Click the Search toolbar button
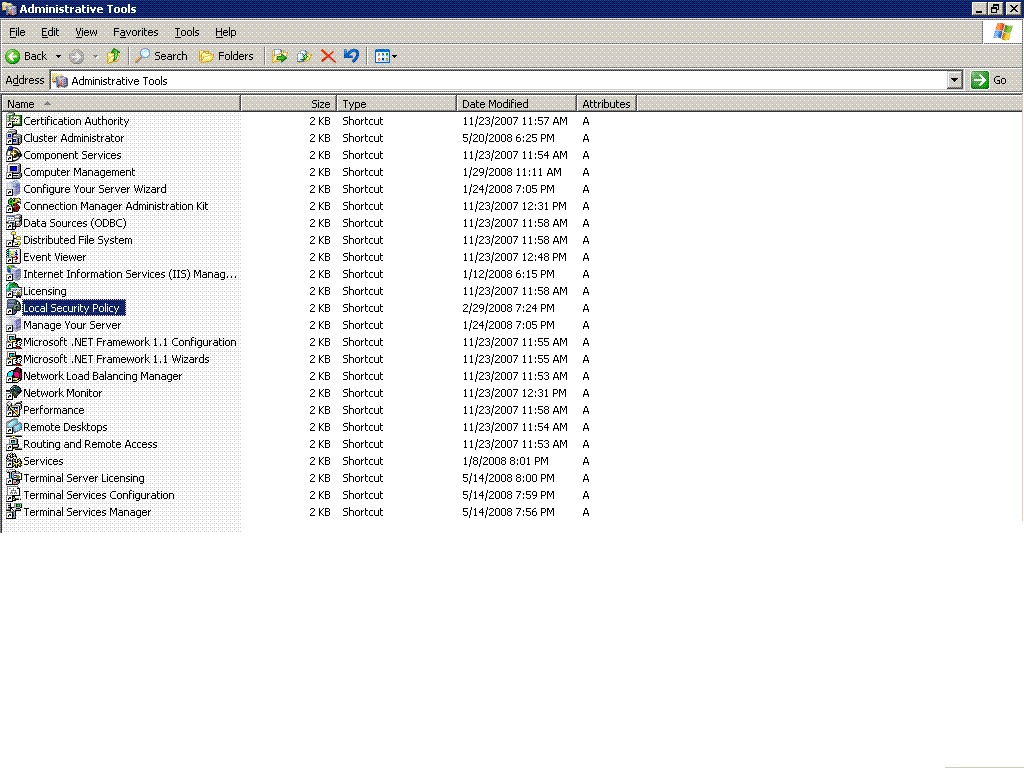Viewport: 1024px width, 768px height. pos(161,56)
